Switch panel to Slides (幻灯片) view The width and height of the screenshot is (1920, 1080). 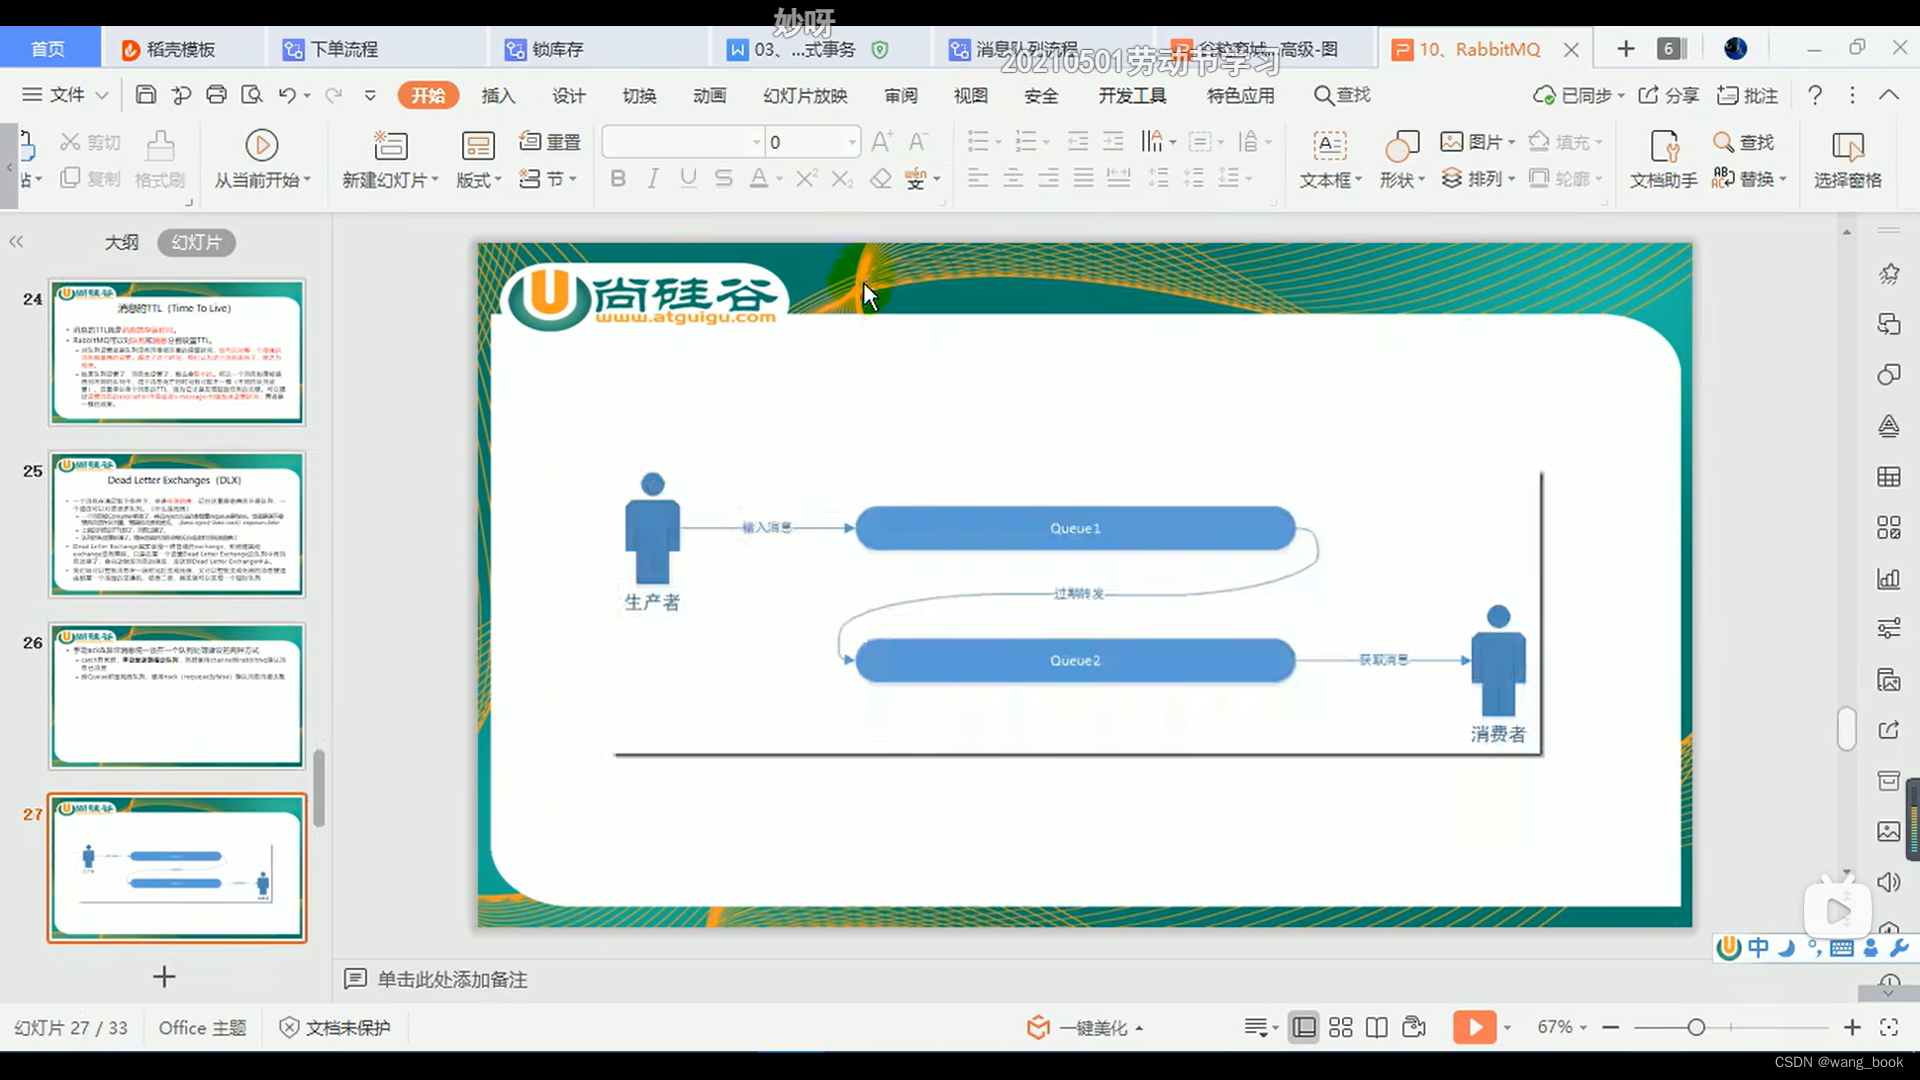(x=197, y=242)
